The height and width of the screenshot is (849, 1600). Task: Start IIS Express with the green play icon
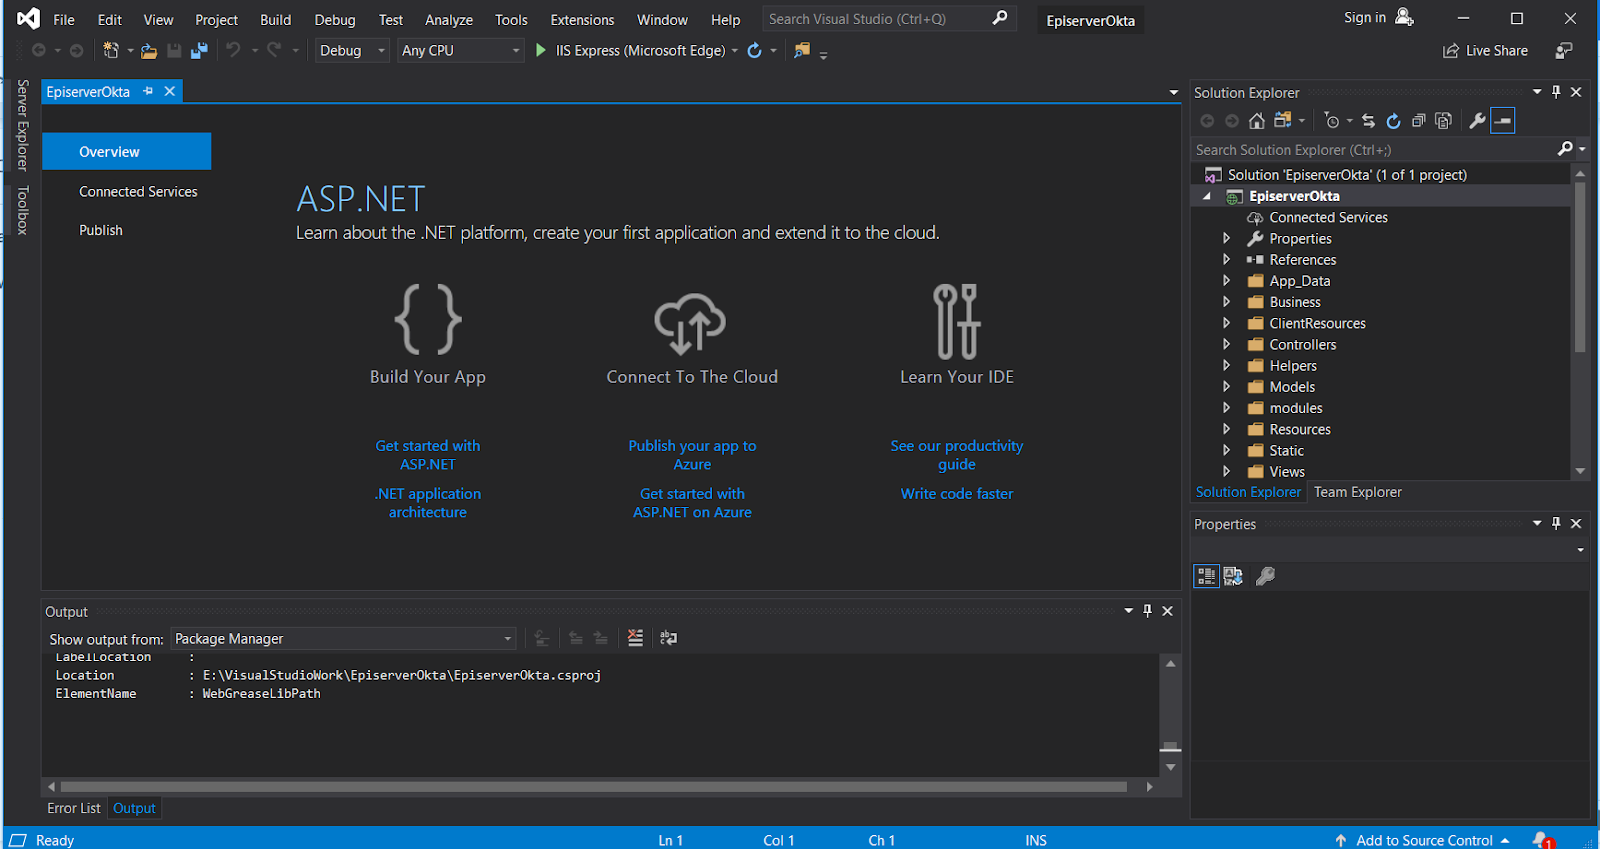click(541, 50)
